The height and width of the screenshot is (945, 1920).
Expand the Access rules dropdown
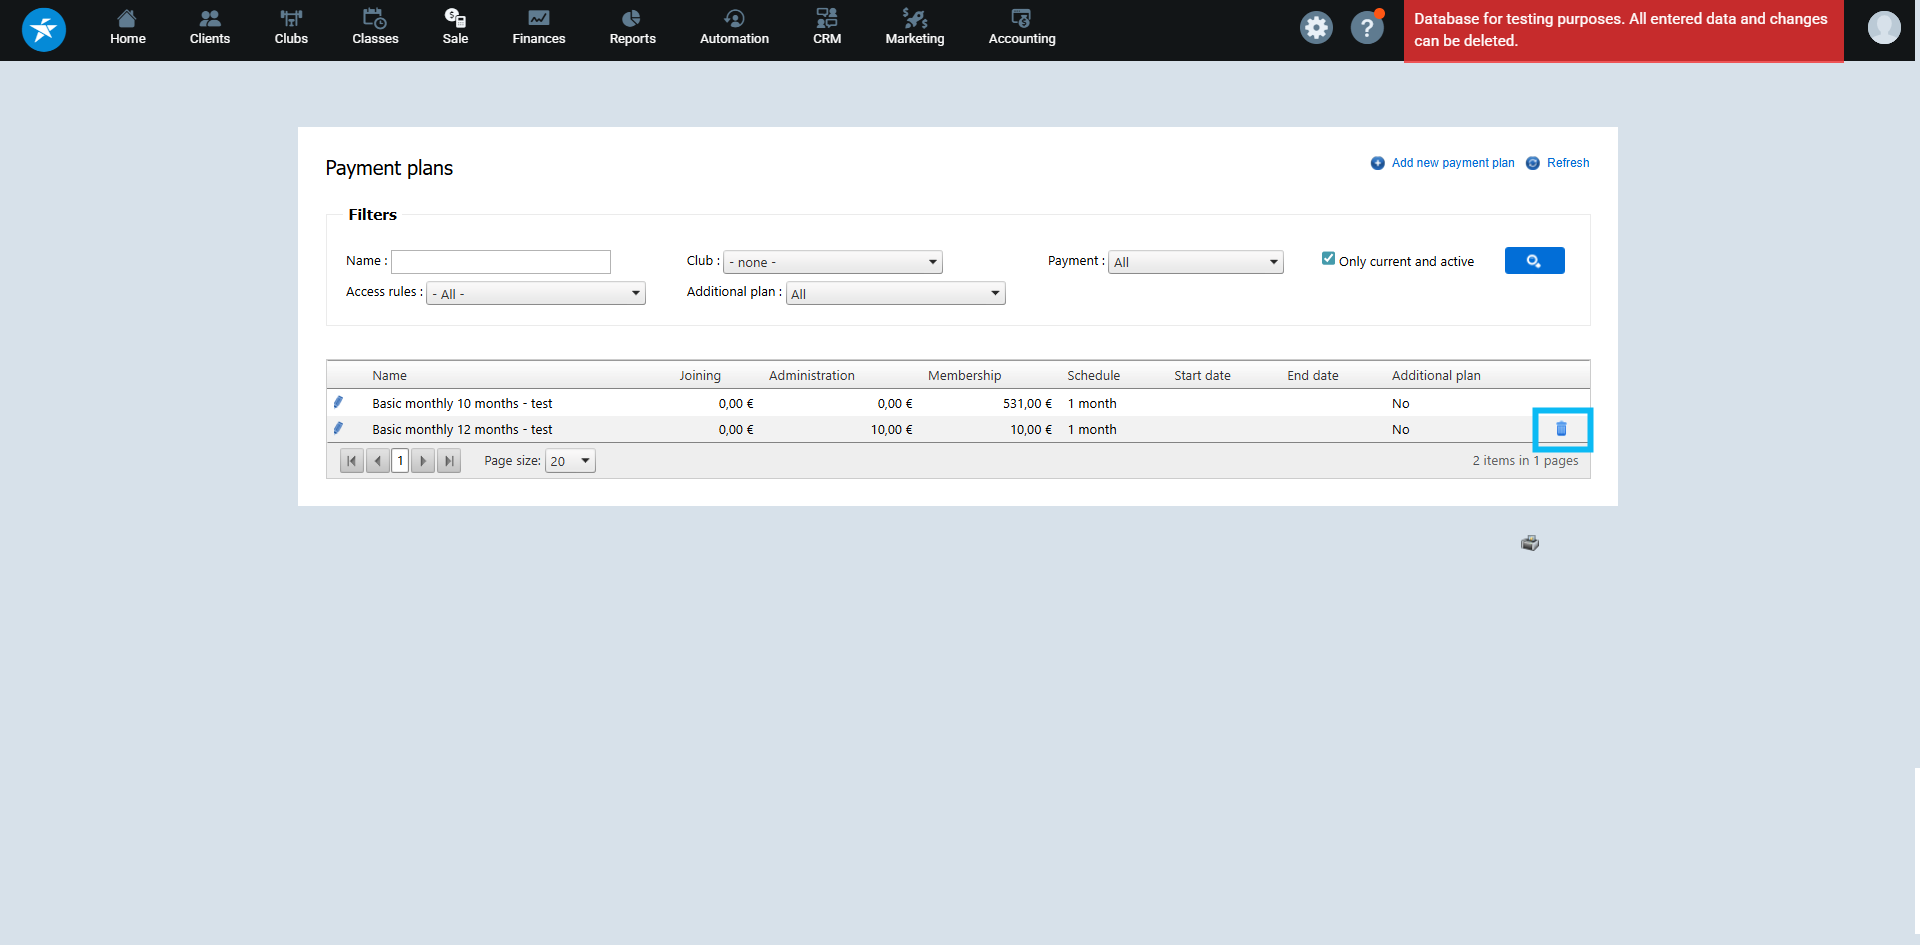535,293
